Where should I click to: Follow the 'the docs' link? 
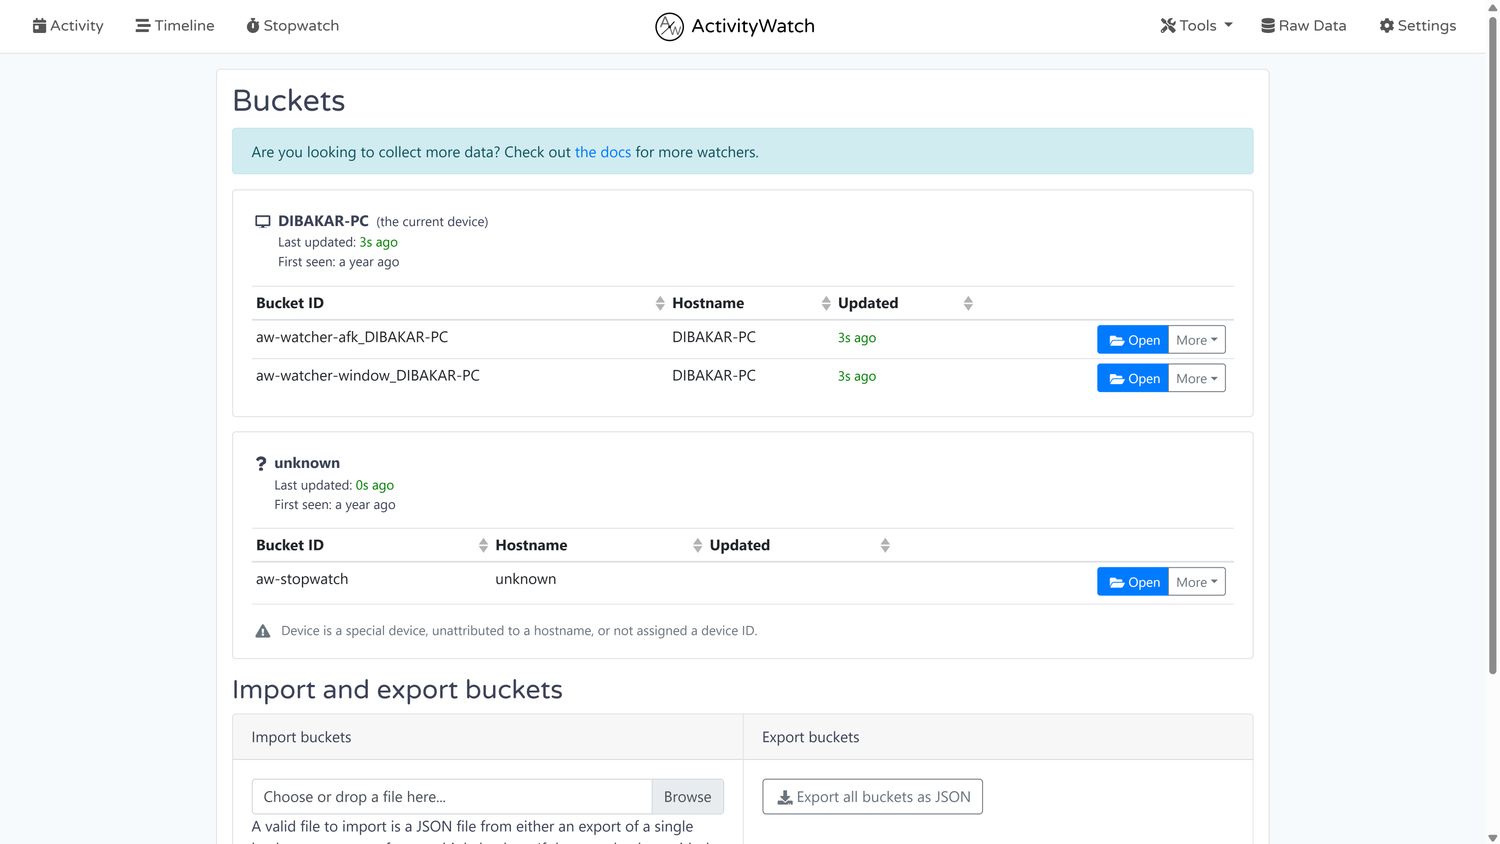point(603,152)
